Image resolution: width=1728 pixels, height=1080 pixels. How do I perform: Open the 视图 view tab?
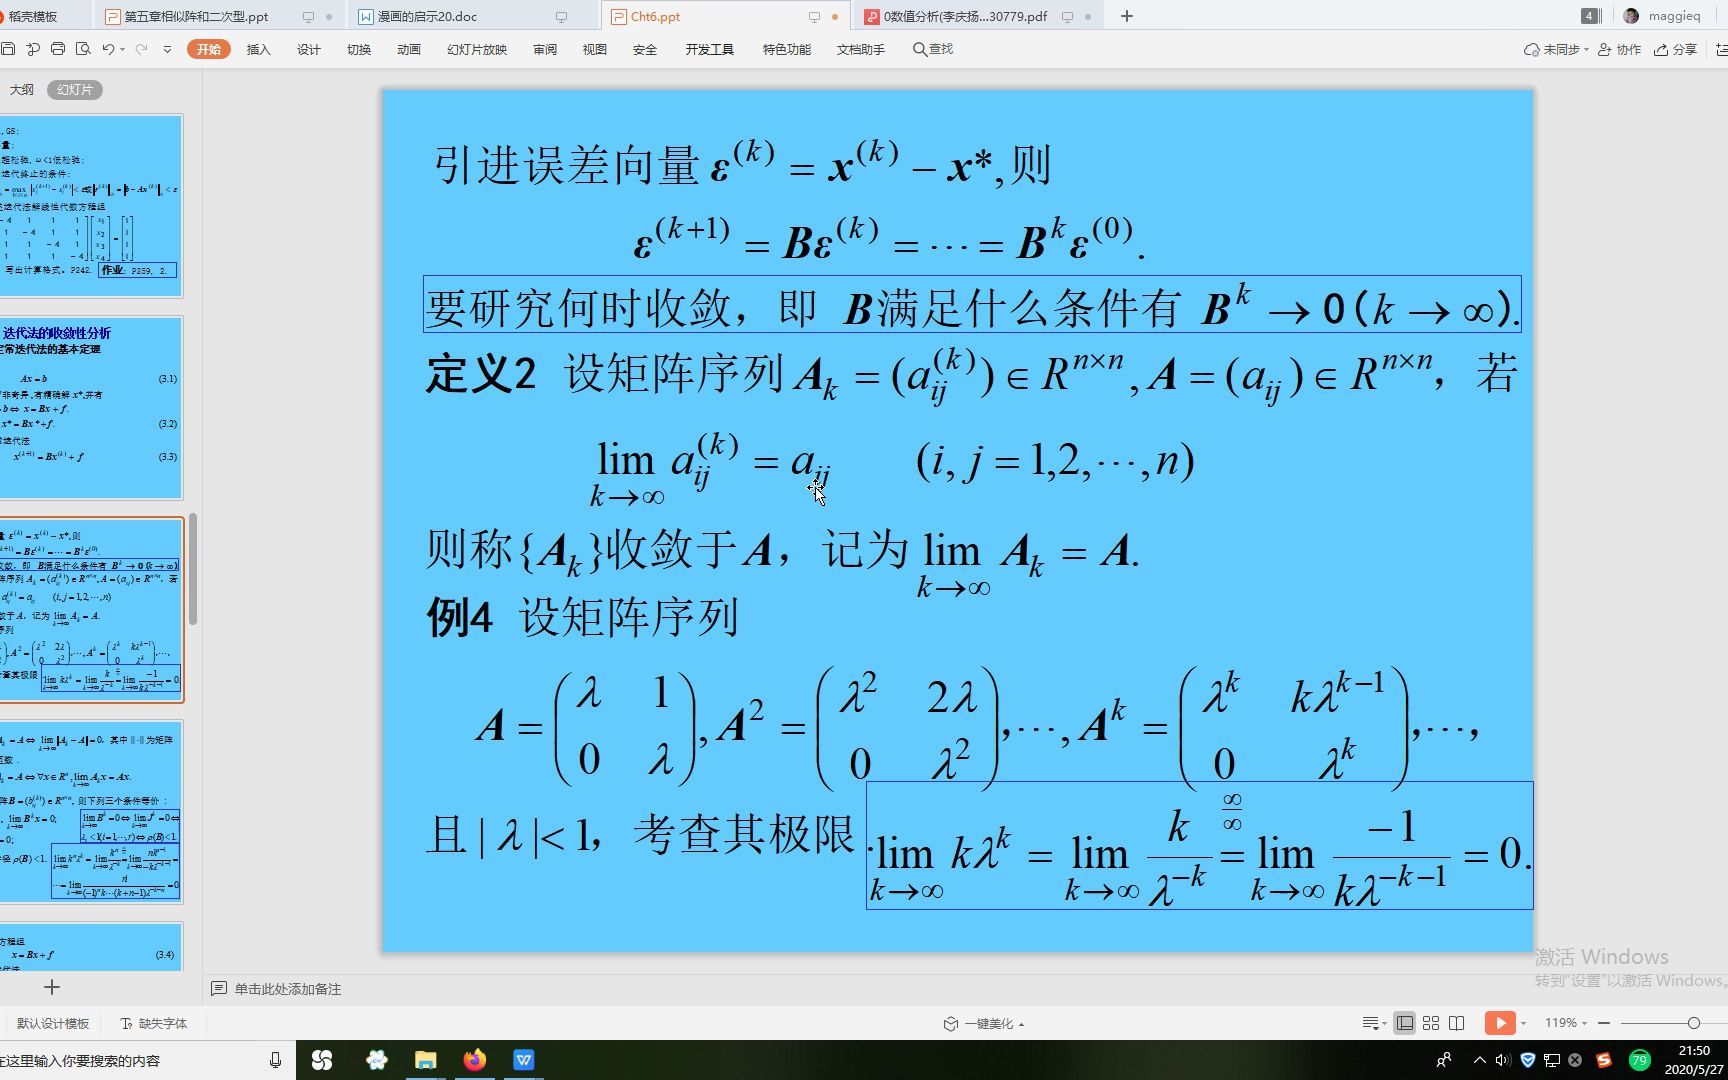[595, 49]
